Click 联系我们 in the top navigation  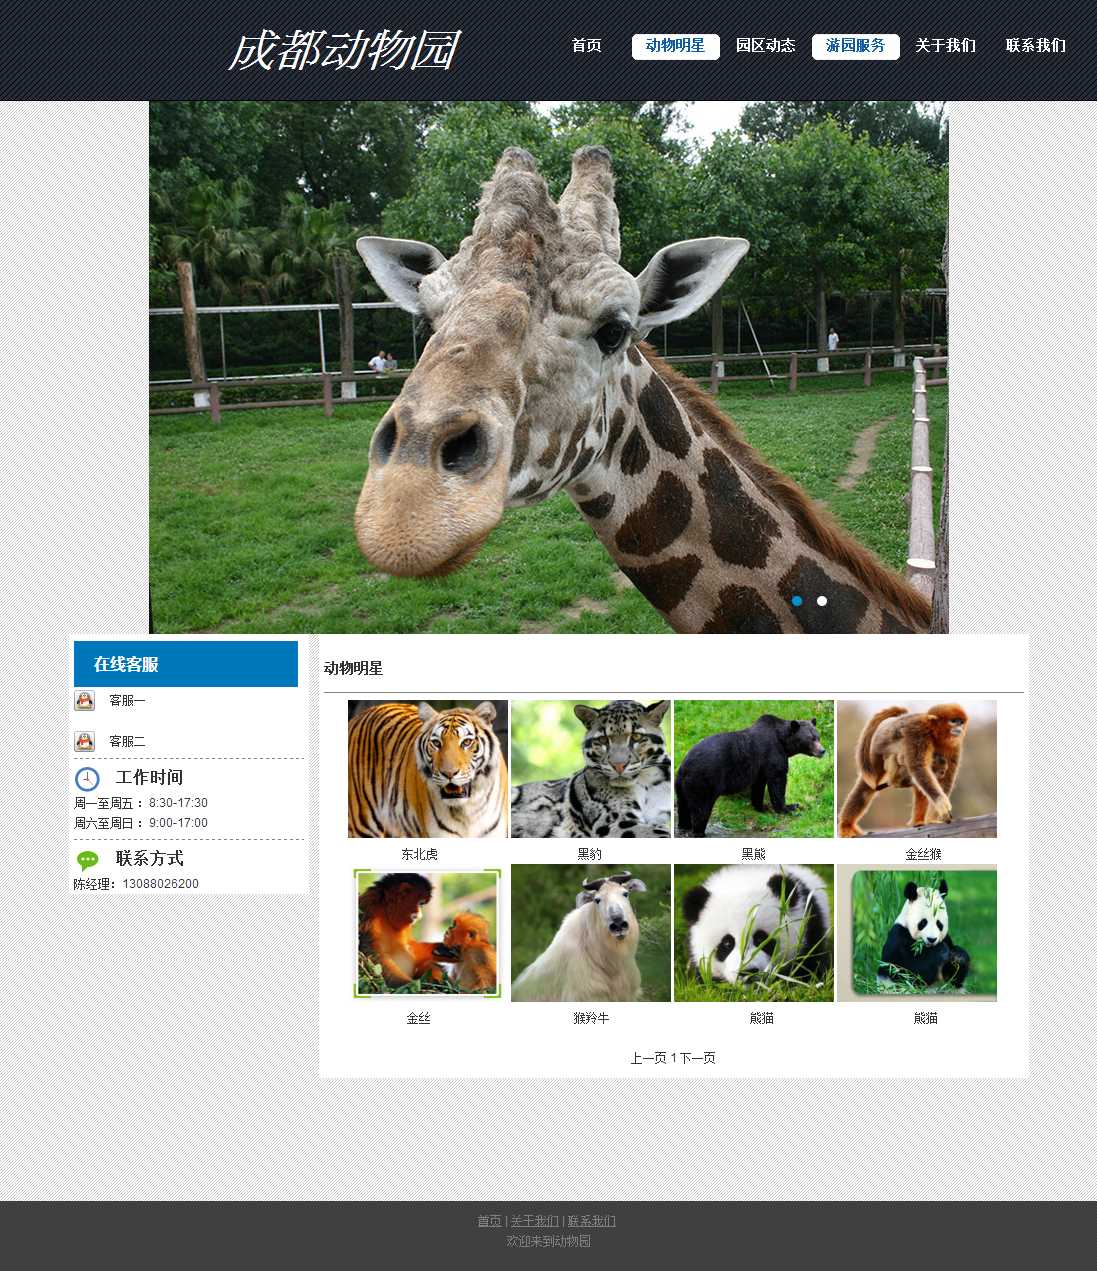(1035, 46)
